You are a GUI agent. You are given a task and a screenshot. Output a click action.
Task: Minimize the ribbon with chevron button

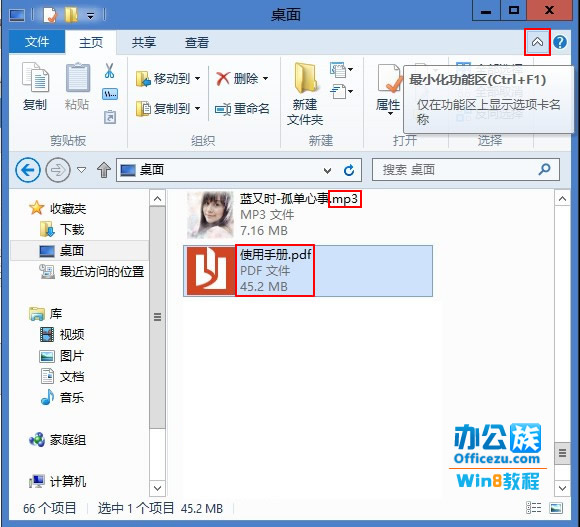coord(537,42)
